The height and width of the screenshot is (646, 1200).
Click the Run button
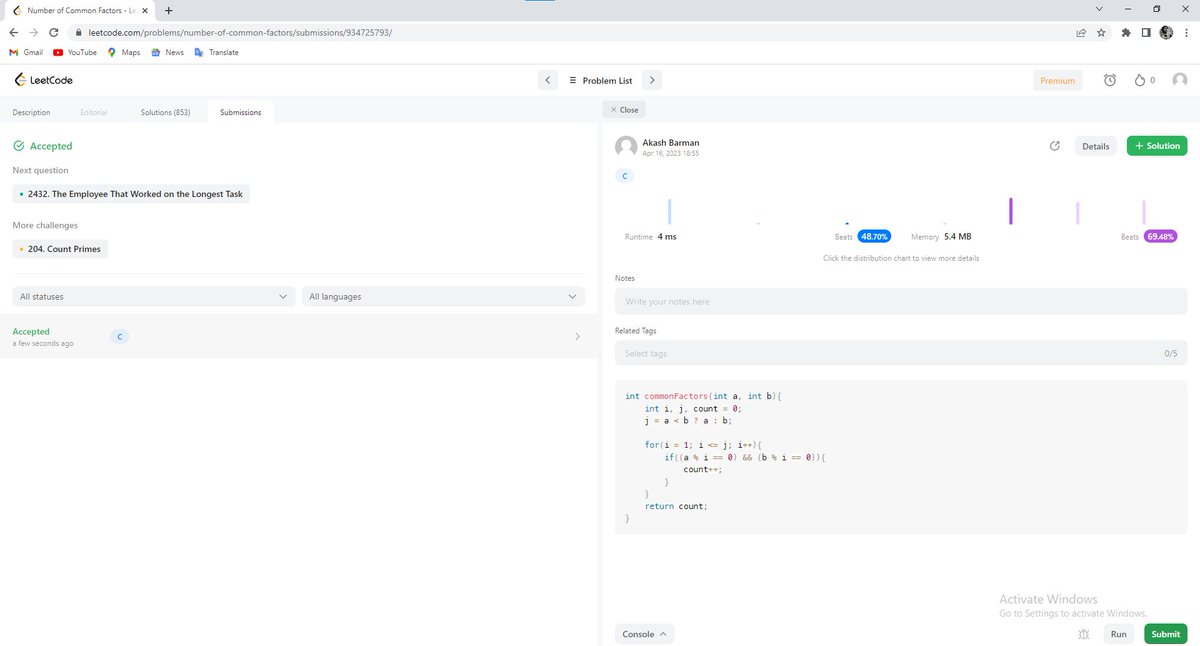tap(1118, 634)
